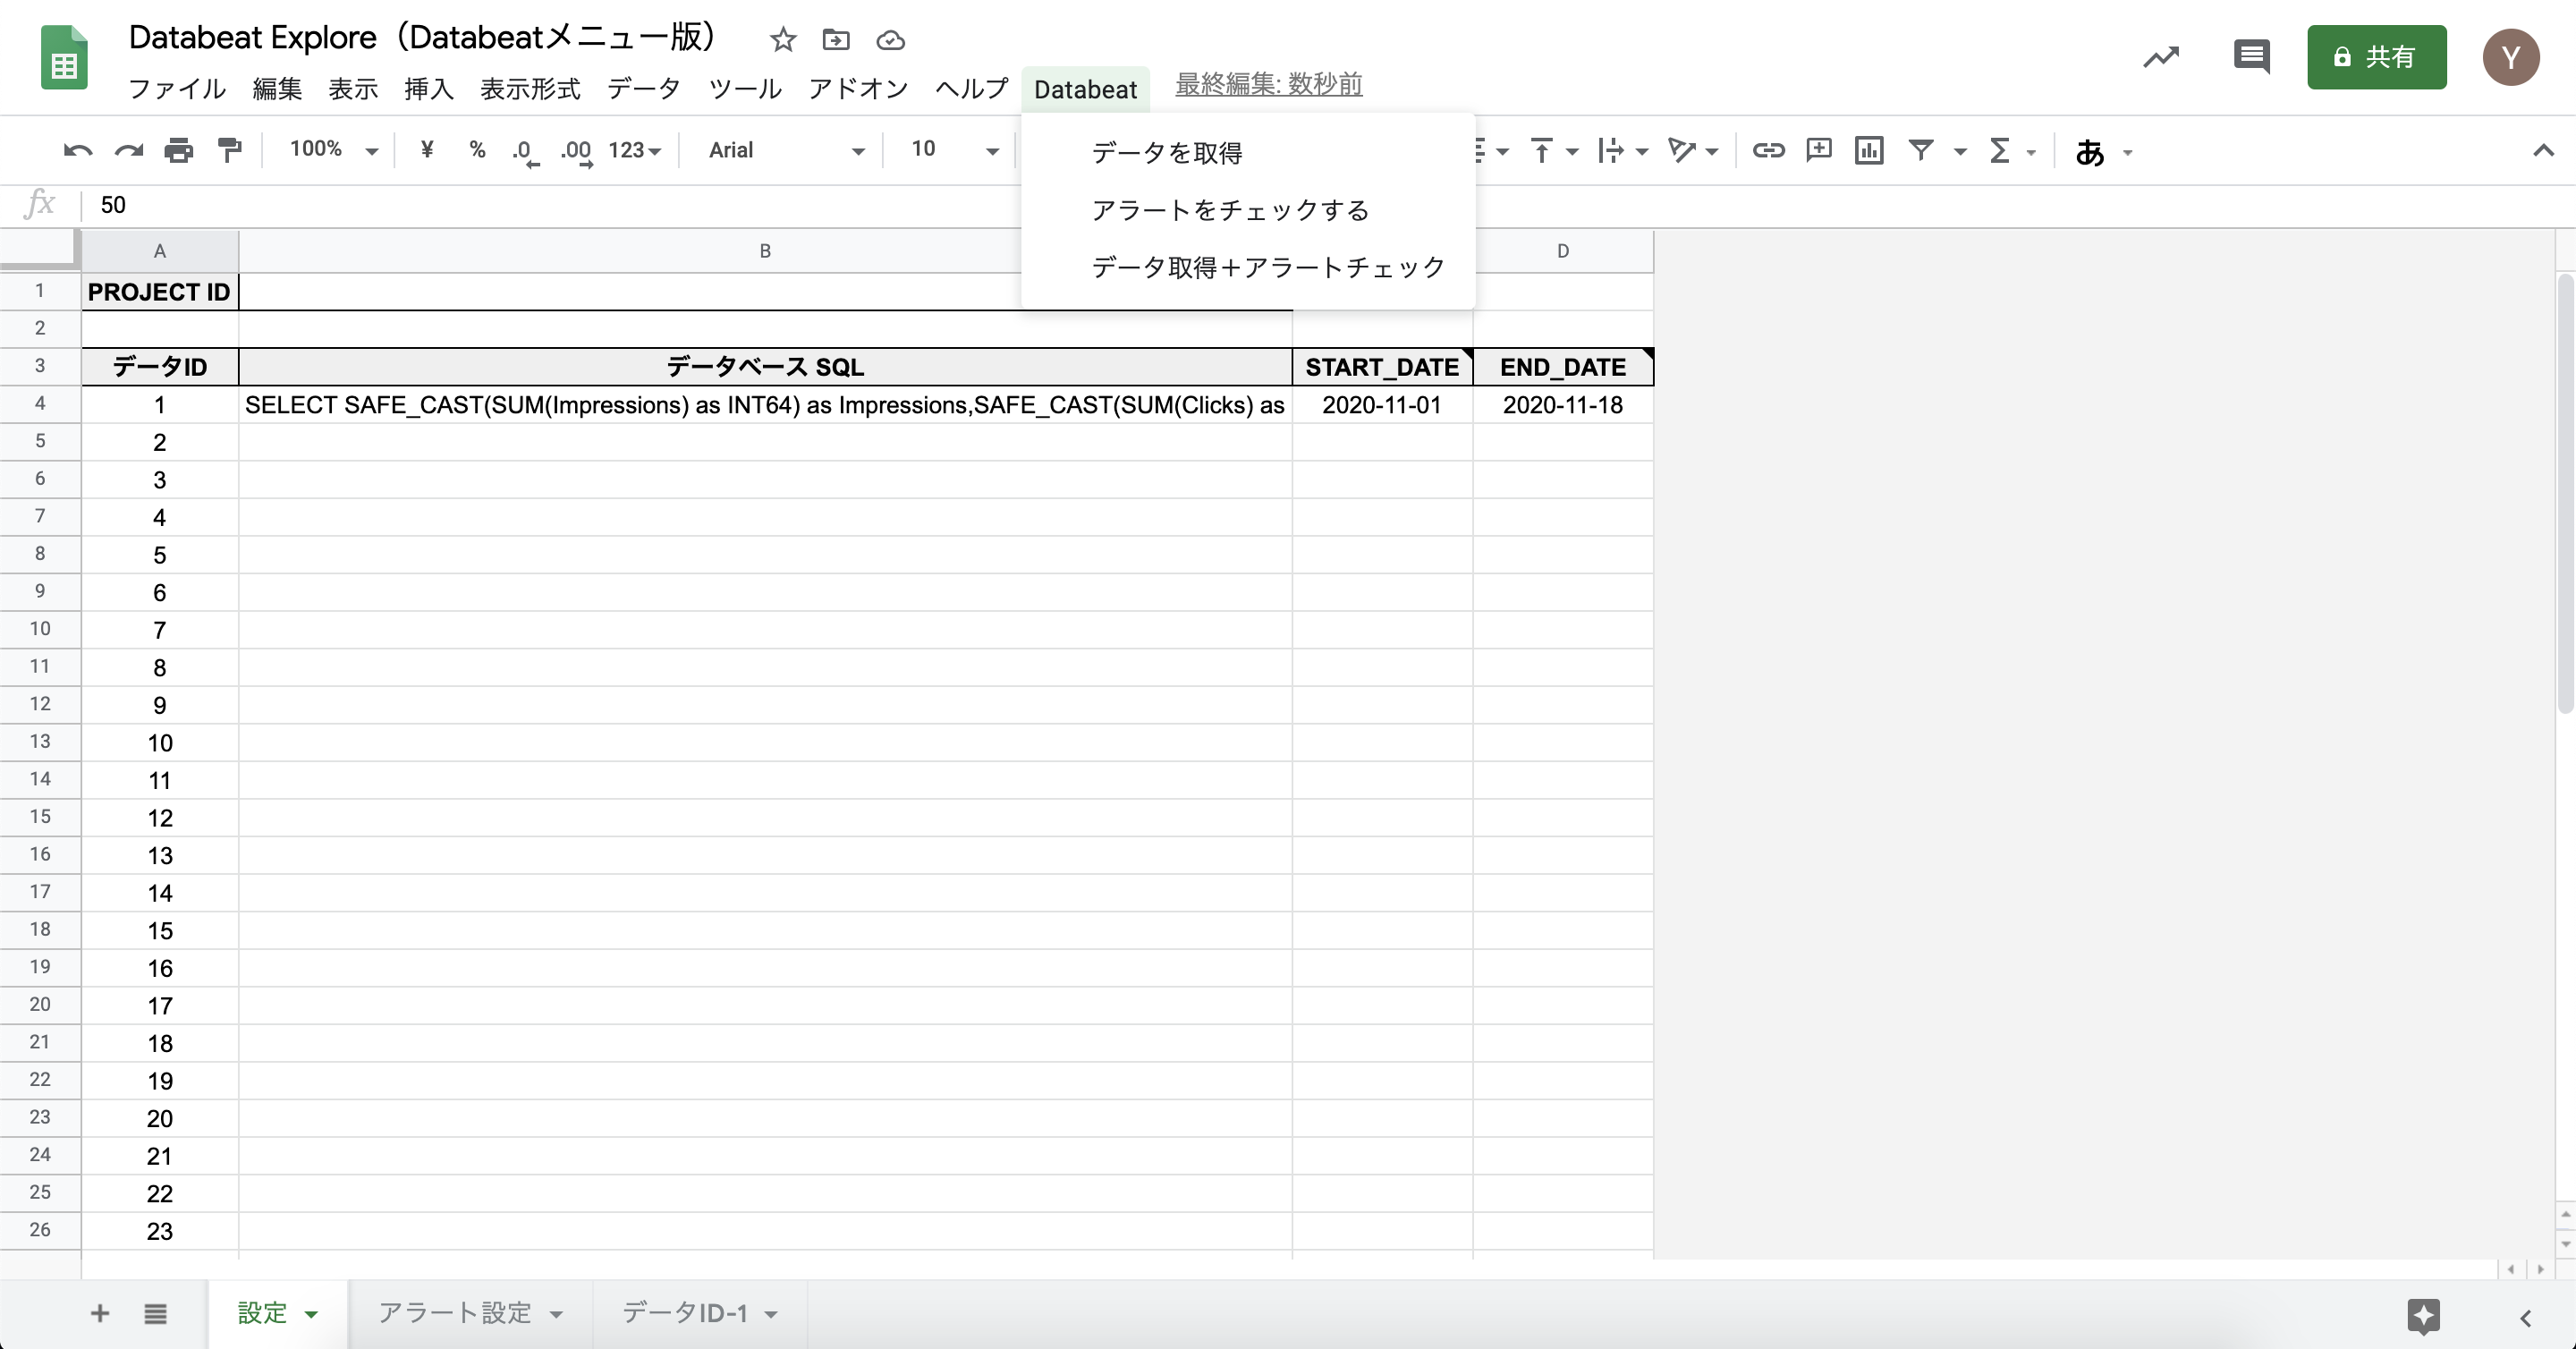Star the Databeat Explore document
2576x1349 pixels.
[x=783, y=40]
